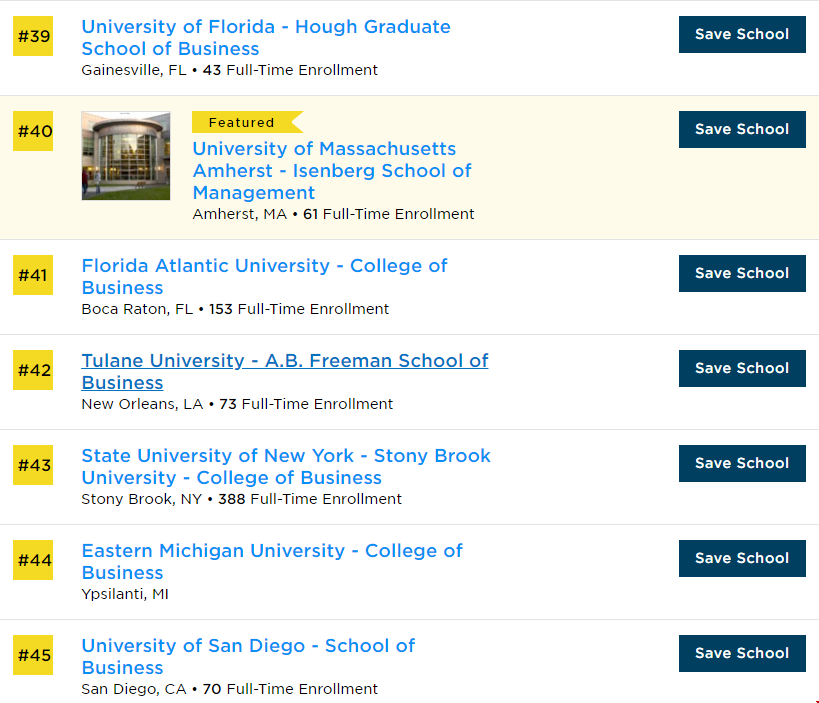Open Stony Brook University College of Business
Viewport: 819px width, 703px height.
(x=286, y=467)
